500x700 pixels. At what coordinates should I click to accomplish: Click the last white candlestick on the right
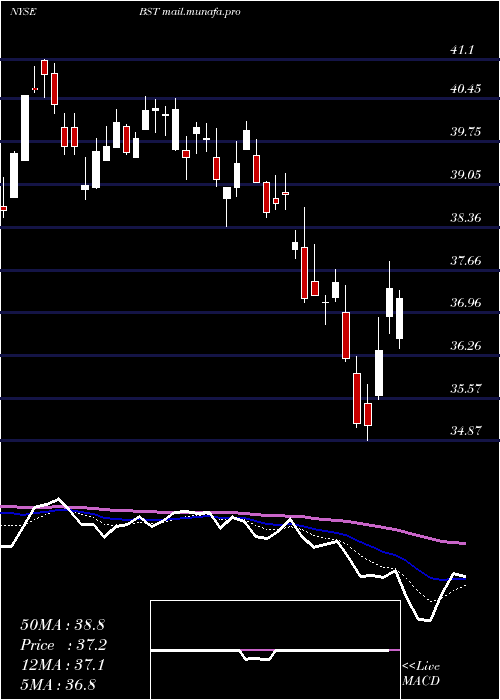[x=399, y=319]
